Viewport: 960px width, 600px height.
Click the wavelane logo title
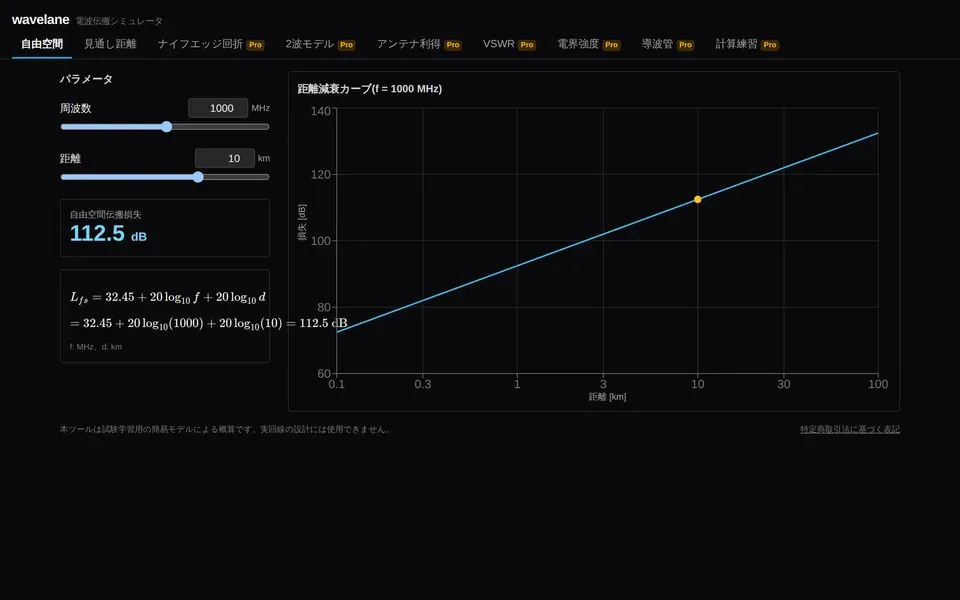click(x=40, y=20)
